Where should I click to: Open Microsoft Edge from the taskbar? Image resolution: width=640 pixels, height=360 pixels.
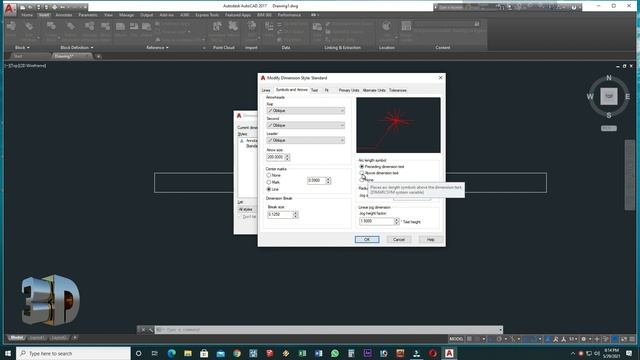click(171, 353)
